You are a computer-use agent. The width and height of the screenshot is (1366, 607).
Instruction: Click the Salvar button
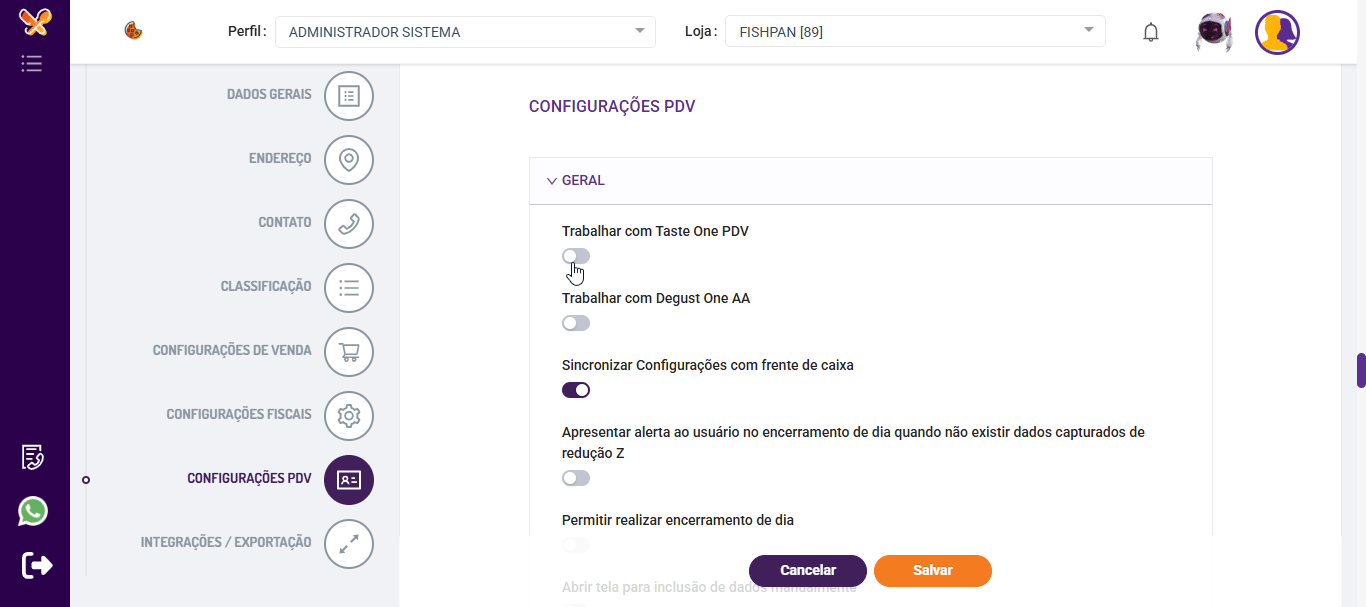pyautogui.click(x=932, y=570)
